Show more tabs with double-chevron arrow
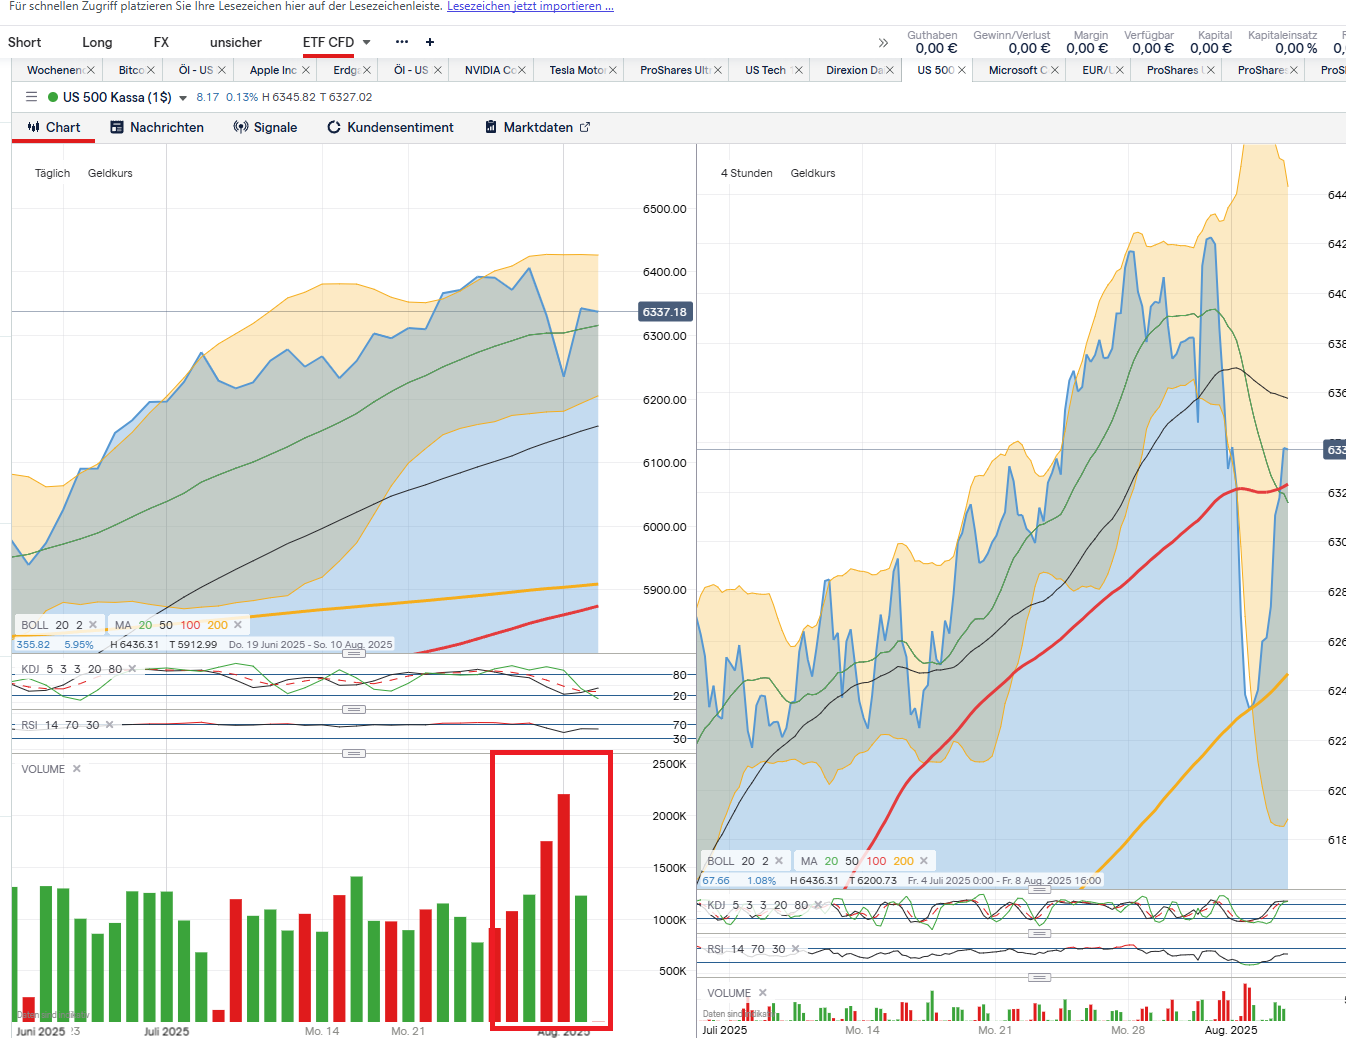 883,43
